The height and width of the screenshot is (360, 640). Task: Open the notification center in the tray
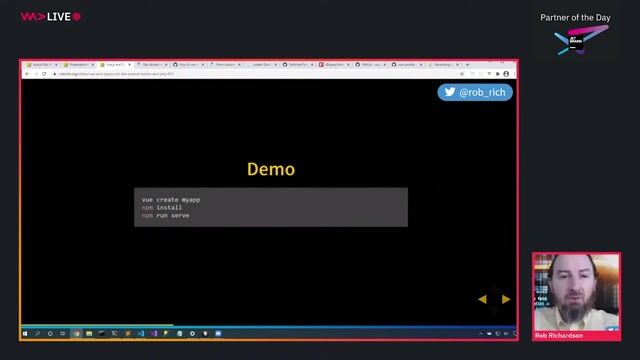point(514,333)
